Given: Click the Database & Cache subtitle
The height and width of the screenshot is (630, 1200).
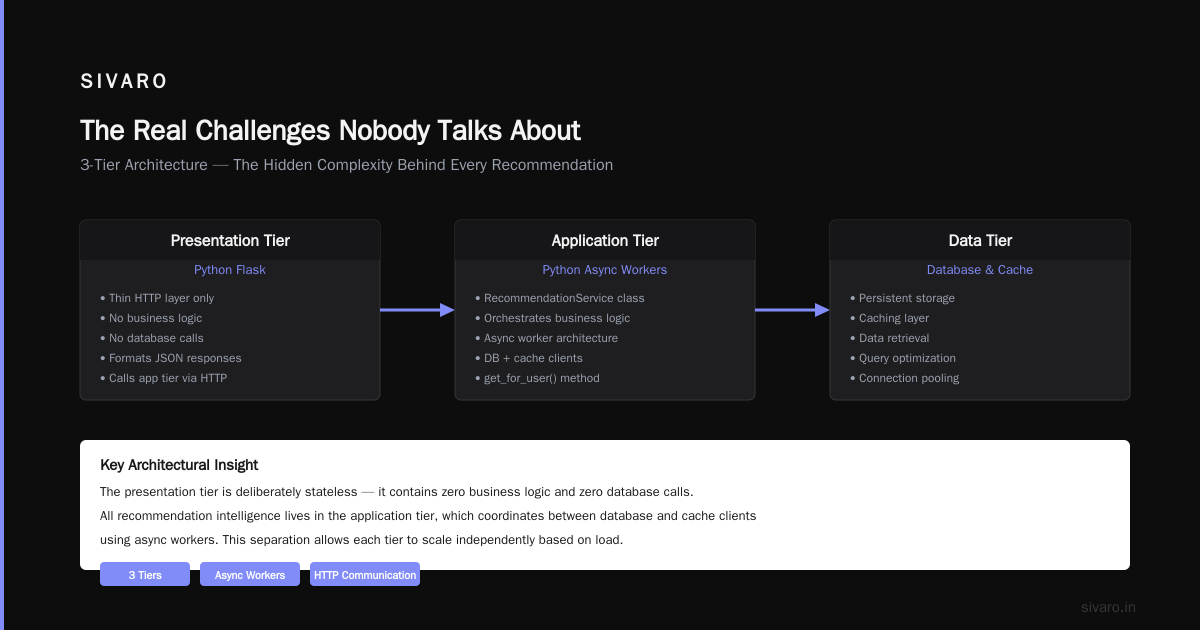Looking at the screenshot, I should click(x=980, y=270).
